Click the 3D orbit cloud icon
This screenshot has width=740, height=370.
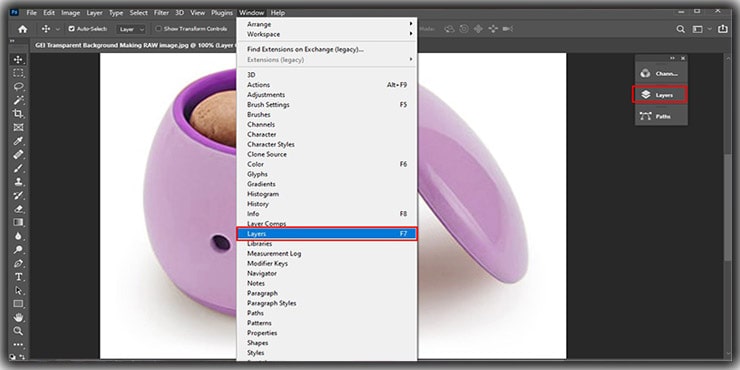[x=449, y=29]
